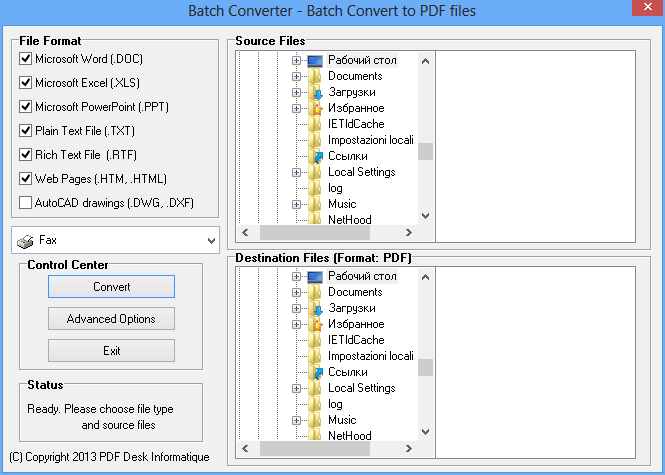Click the NetHood folder icon in Source Files

pyautogui.click(x=316, y=220)
